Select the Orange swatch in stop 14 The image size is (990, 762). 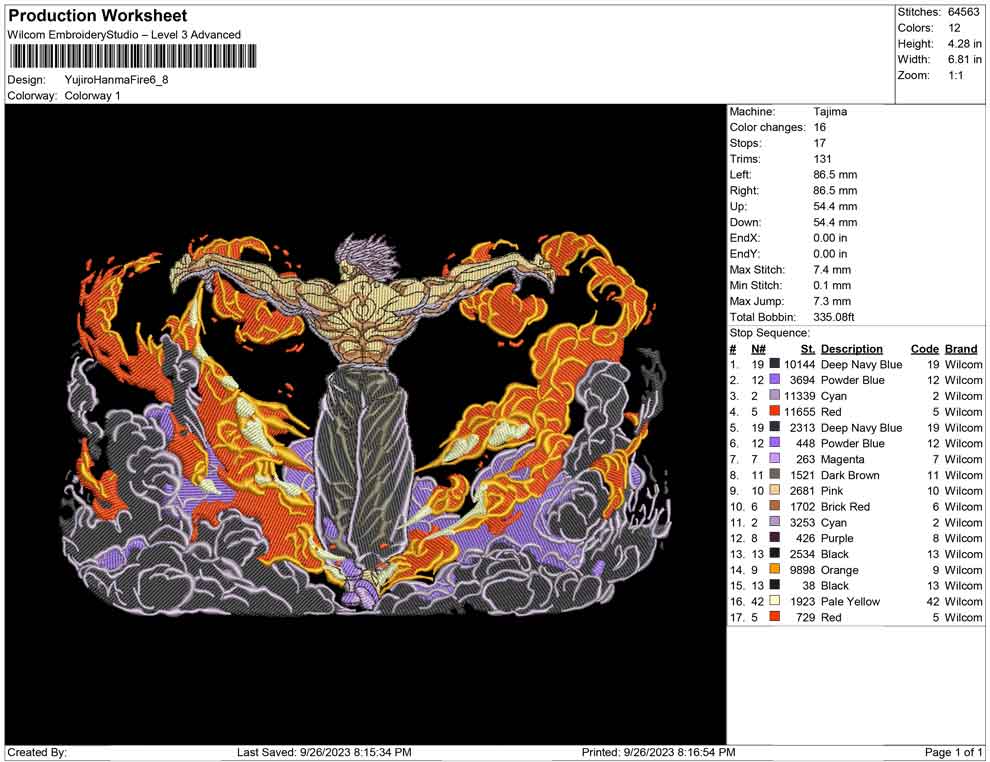pyautogui.click(x=774, y=570)
